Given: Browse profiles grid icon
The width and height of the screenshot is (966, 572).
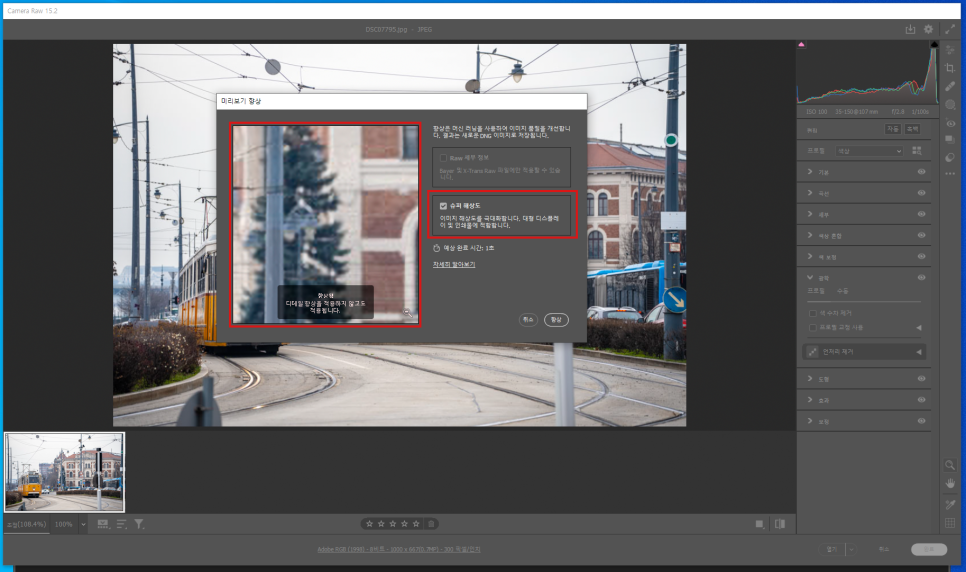Looking at the screenshot, I should (x=916, y=150).
